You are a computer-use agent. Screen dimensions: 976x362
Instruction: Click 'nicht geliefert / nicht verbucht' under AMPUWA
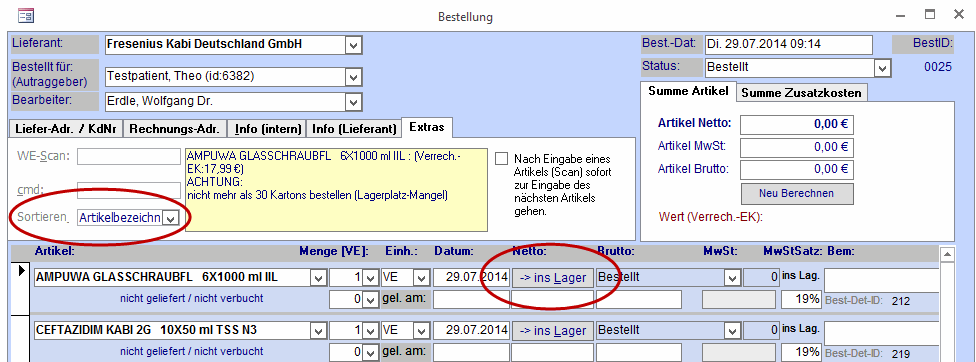(192, 299)
